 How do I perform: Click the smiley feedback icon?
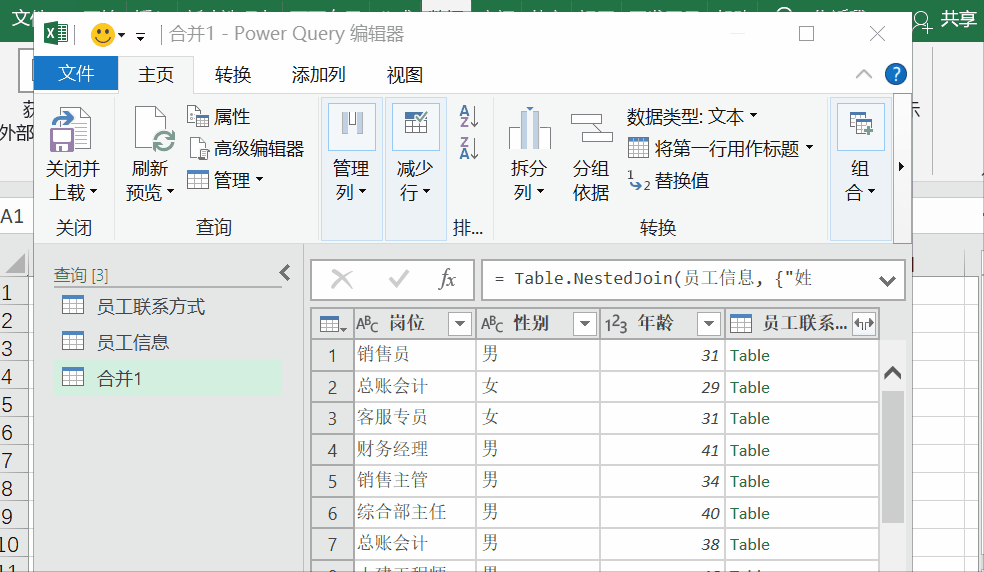(x=103, y=35)
